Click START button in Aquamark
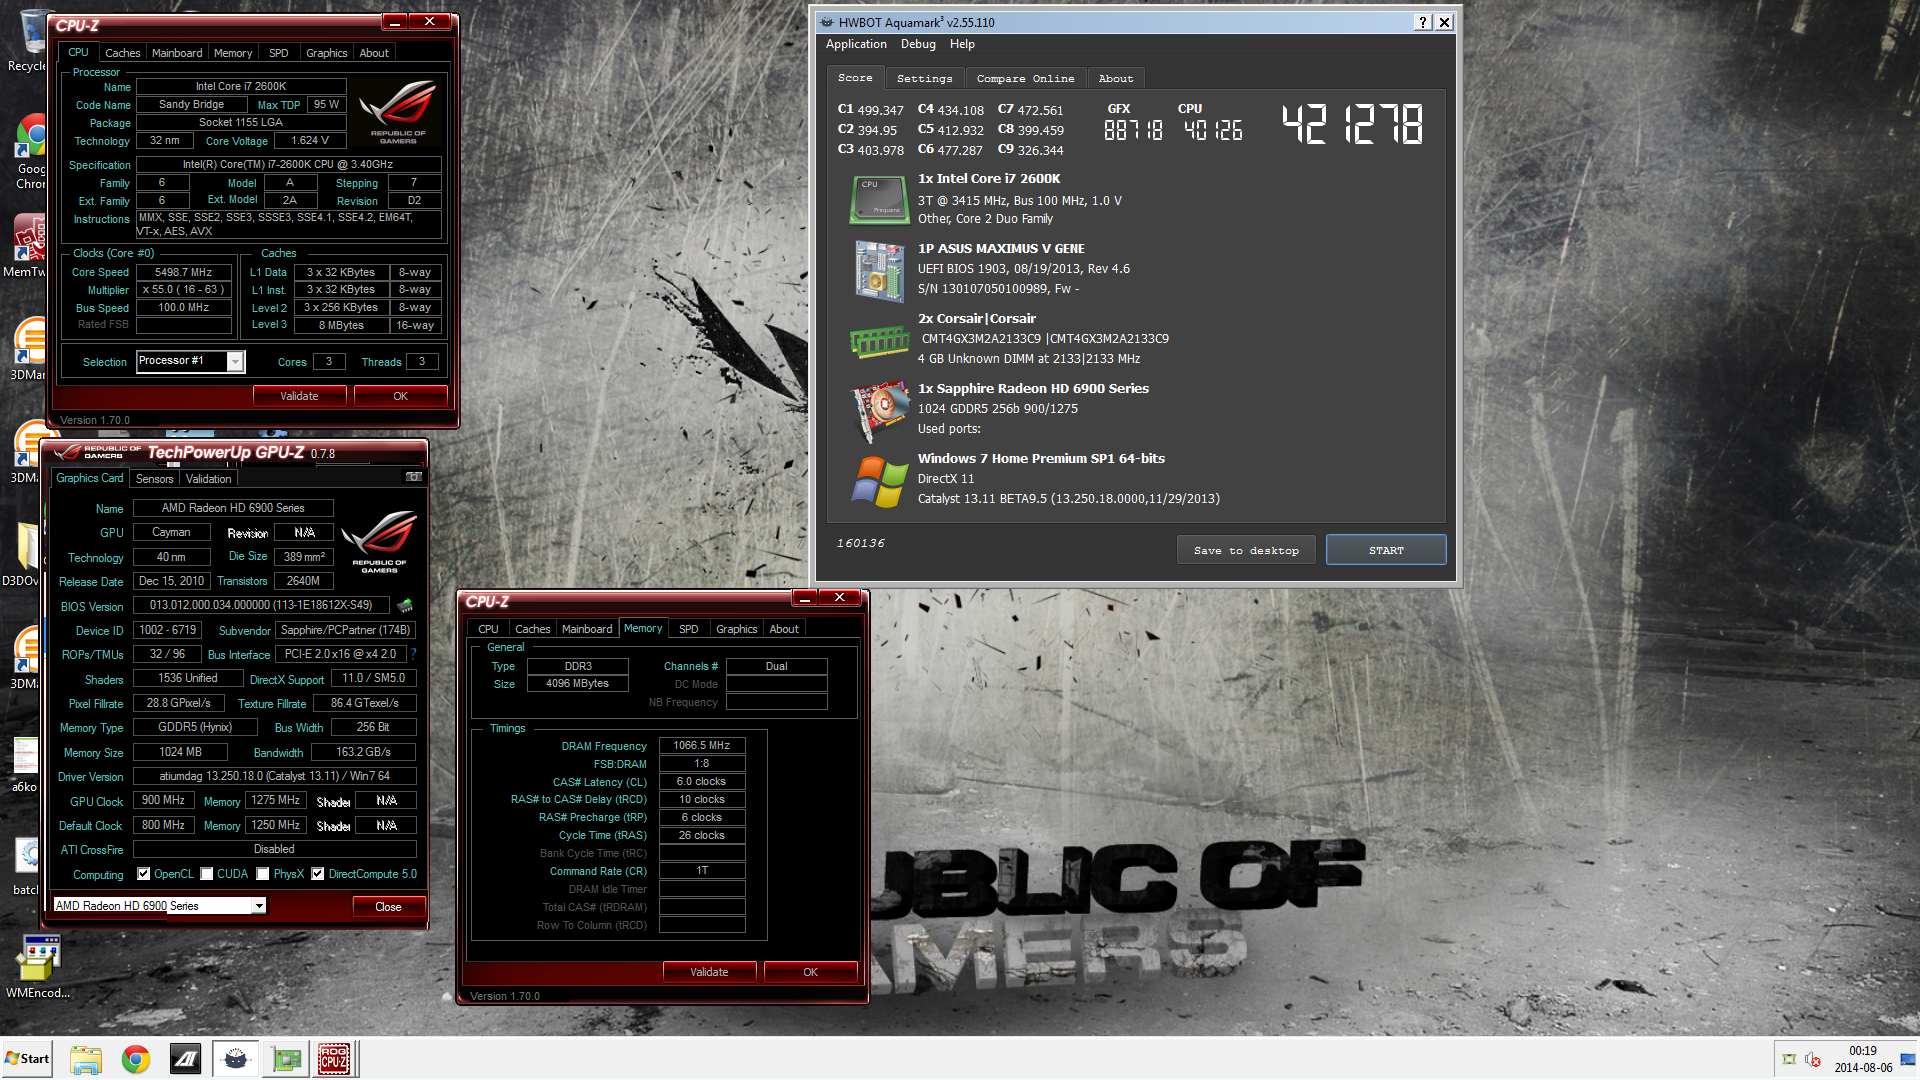The image size is (1920, 1080). point(1386,550)
